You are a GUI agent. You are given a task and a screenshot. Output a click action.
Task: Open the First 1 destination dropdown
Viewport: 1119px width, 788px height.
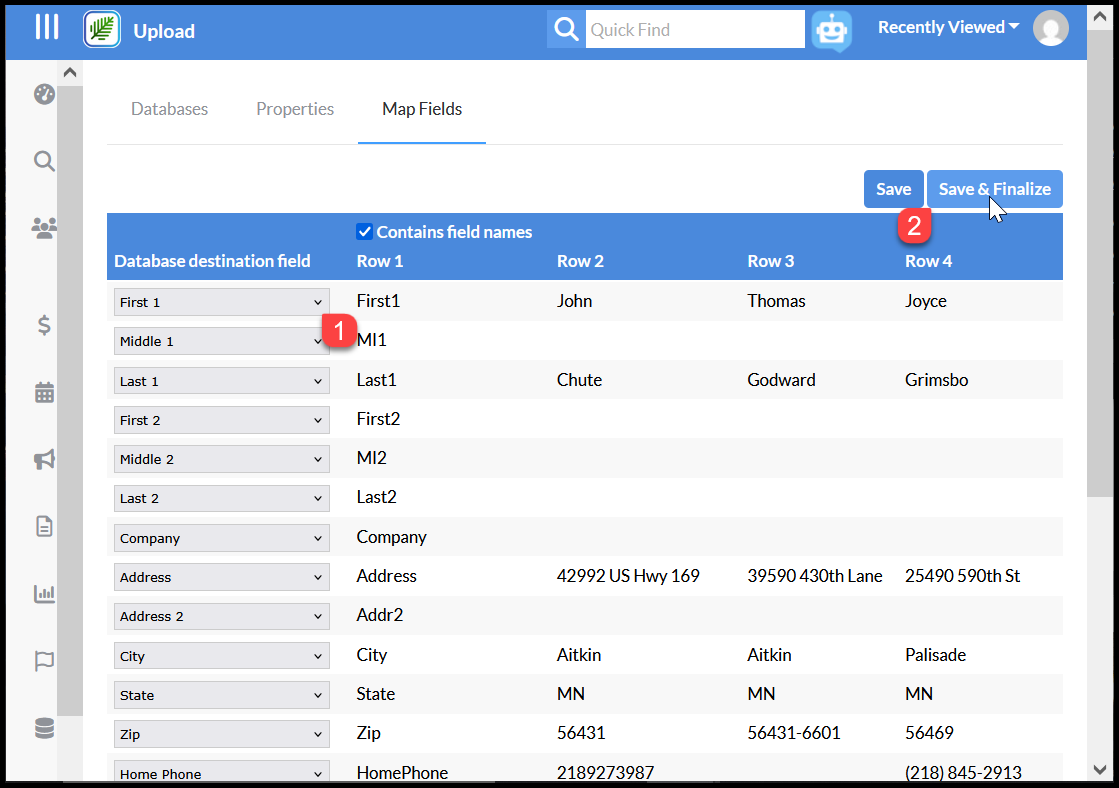click(222, 302)
